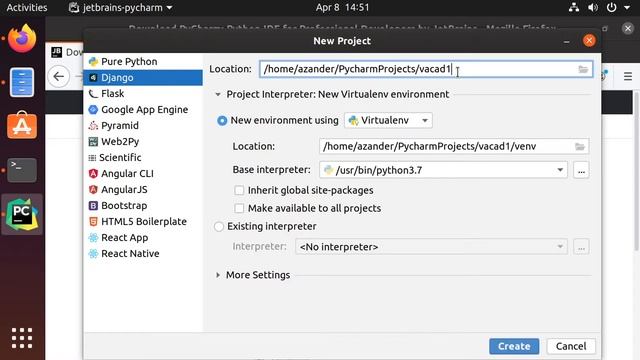Expand More Settings section
The height and width of the screenshot is (360, 640).
point(218,275)
